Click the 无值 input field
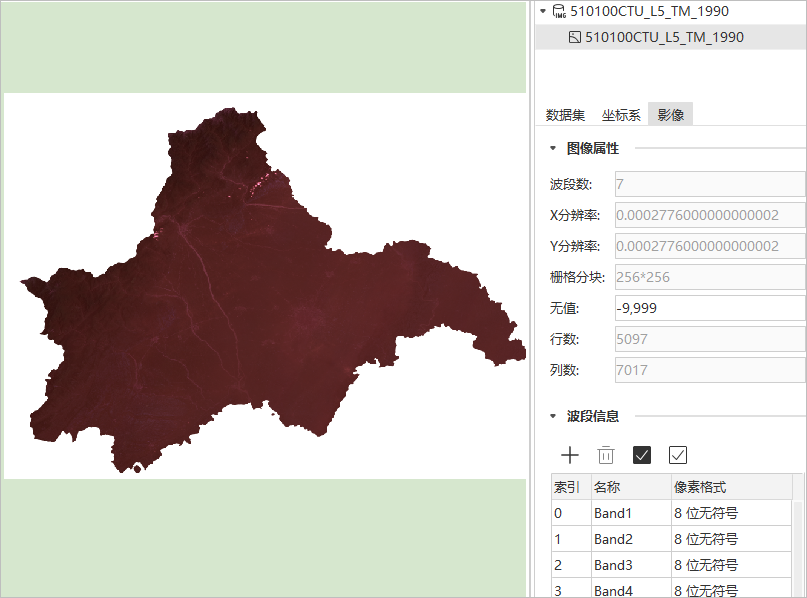807x598 pixels. tap(709, 308)
